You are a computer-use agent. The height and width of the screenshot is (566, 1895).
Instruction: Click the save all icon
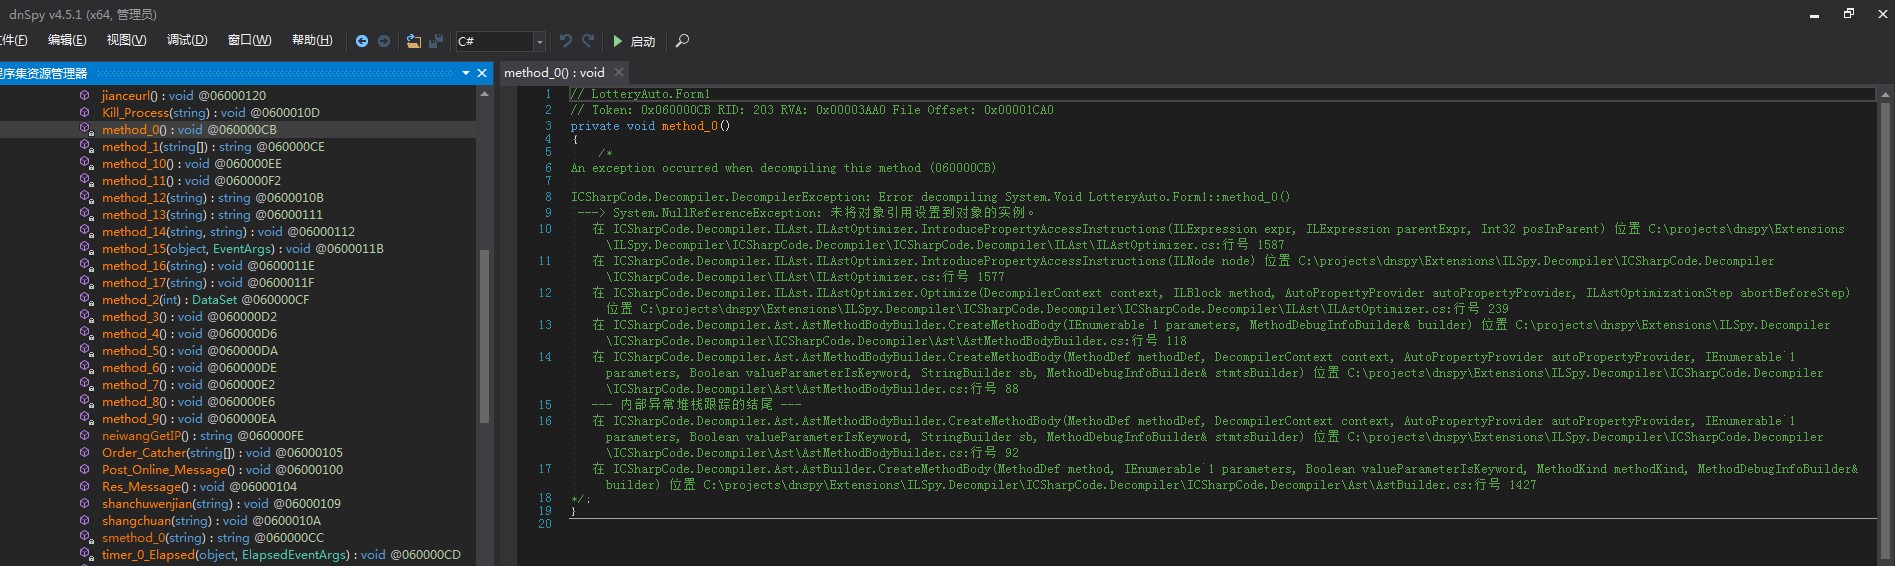[436, 41]
